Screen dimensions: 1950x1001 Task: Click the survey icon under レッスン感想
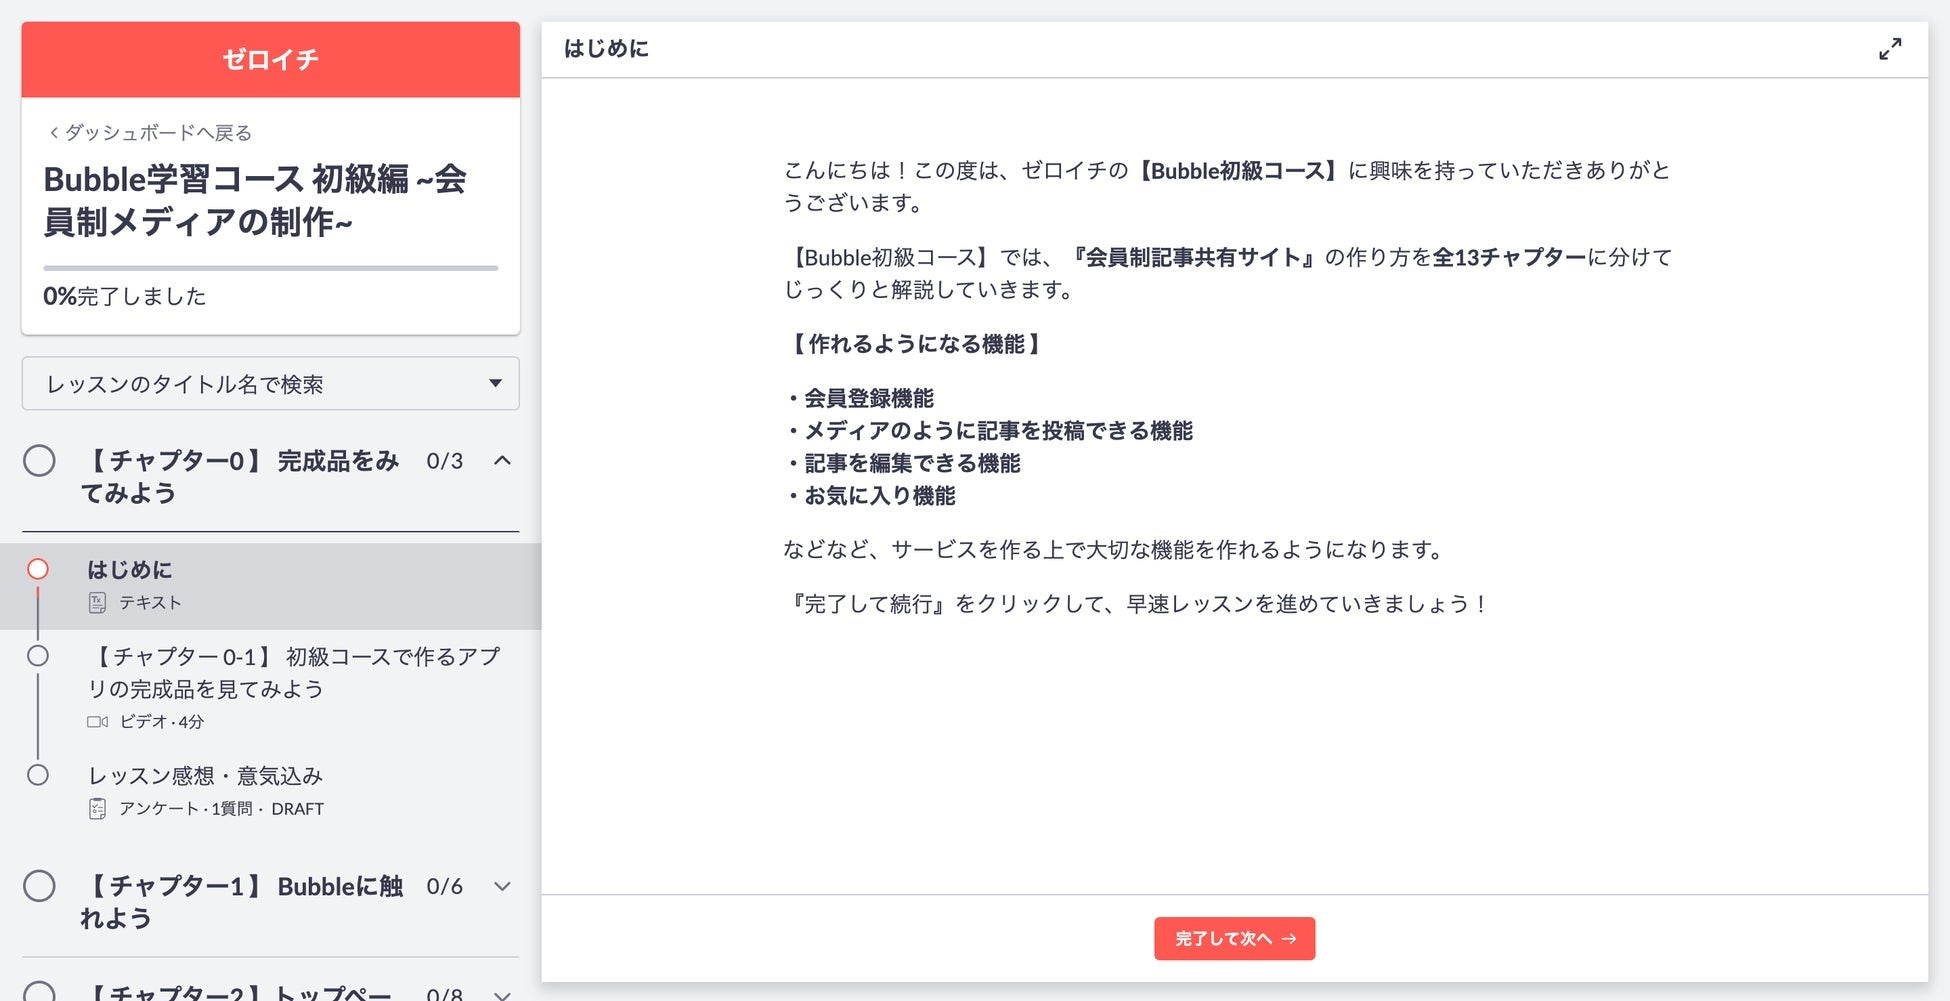click(97, 809)
